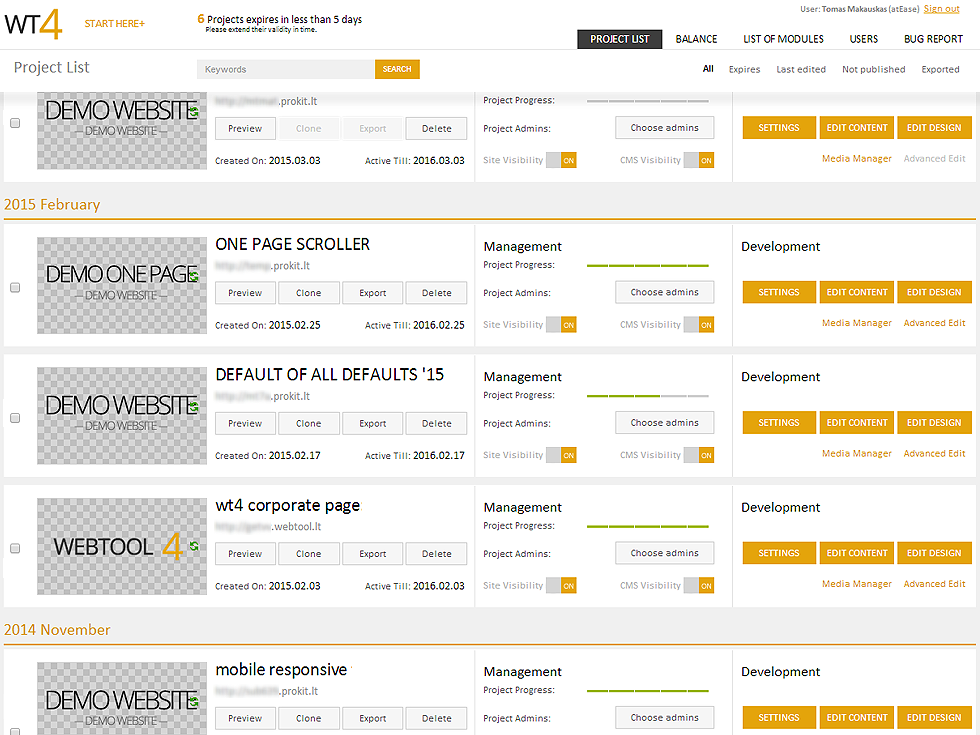Screen dimensions: 980x735
Task: Click refresh icon on mobile responsive thumbnail
Action: pyautogui.click(x=193, y=700)
